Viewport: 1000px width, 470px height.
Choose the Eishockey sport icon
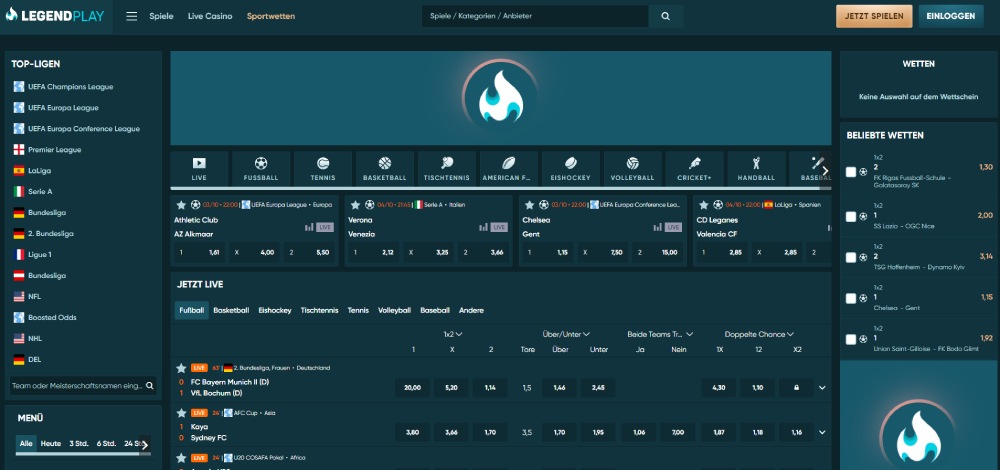(x=570, y=168)
